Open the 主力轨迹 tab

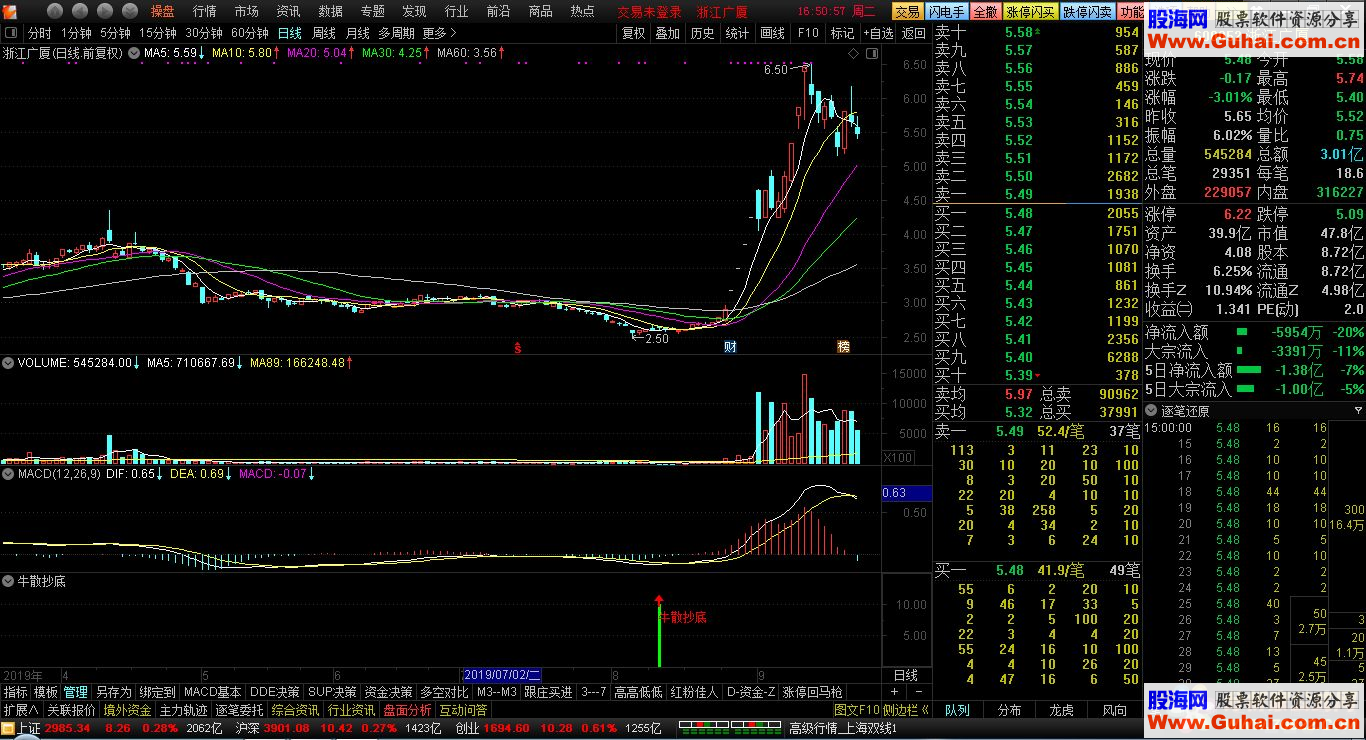(183, 710)
